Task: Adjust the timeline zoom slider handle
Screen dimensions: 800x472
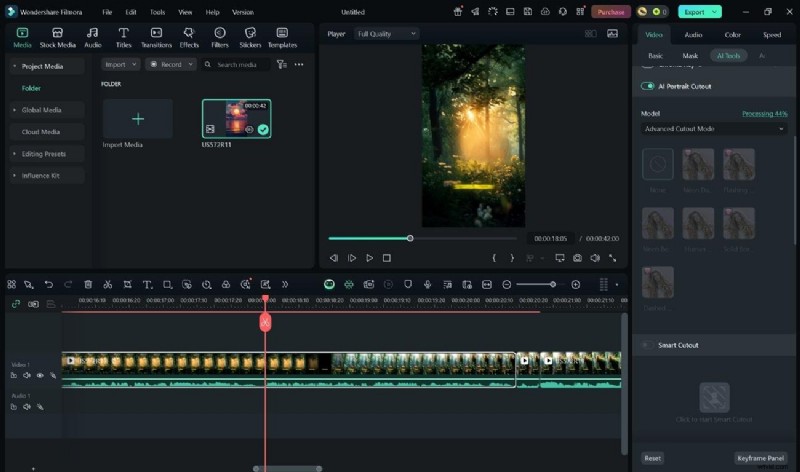Action: pyautogui.click(x=553, y=284)
